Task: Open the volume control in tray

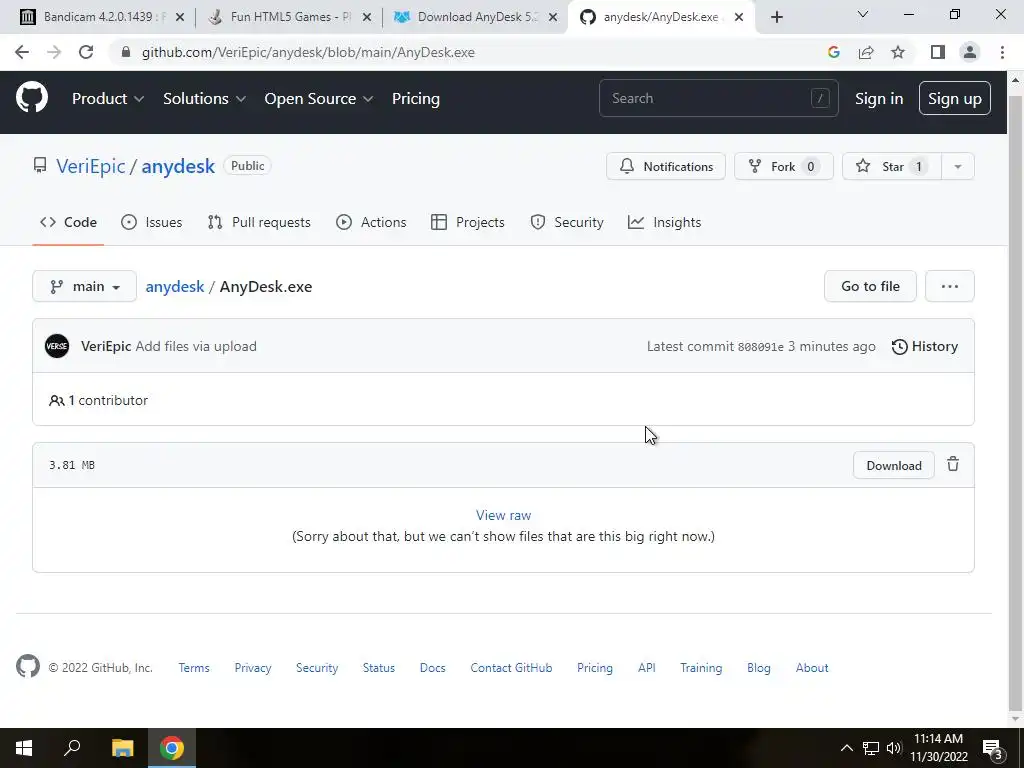Action: [x=894, y=748]
